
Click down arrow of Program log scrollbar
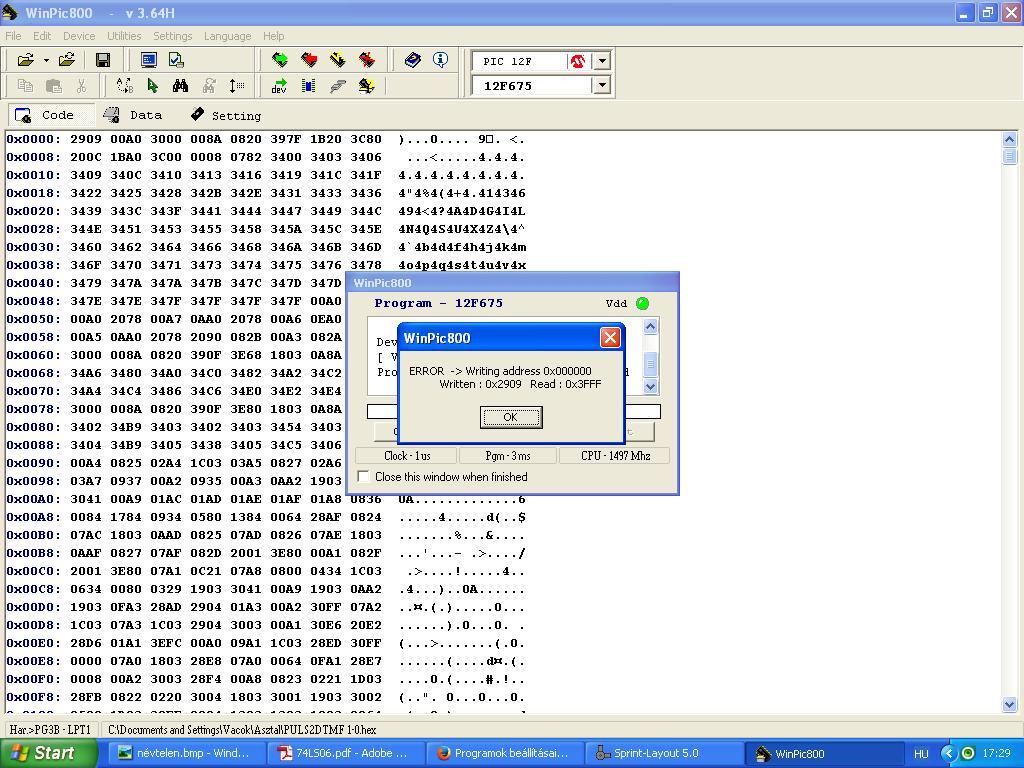650,387
